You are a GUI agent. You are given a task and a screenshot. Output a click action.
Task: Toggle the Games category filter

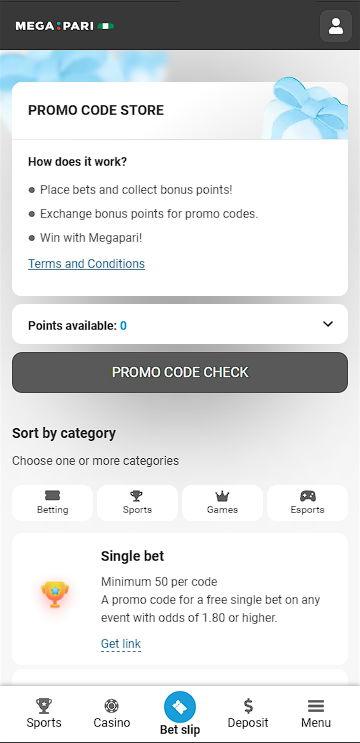(222, 503)
